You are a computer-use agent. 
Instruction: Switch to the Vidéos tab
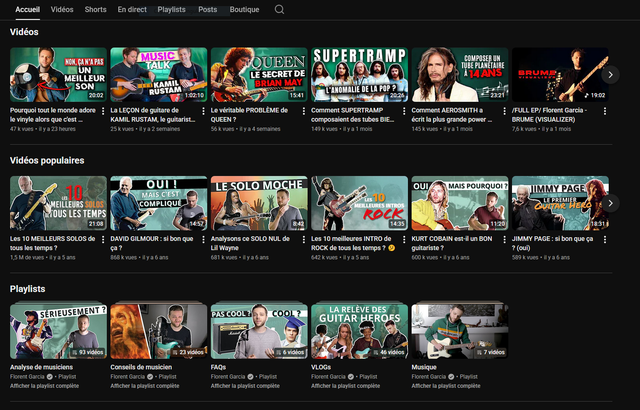tap(62, 9)
